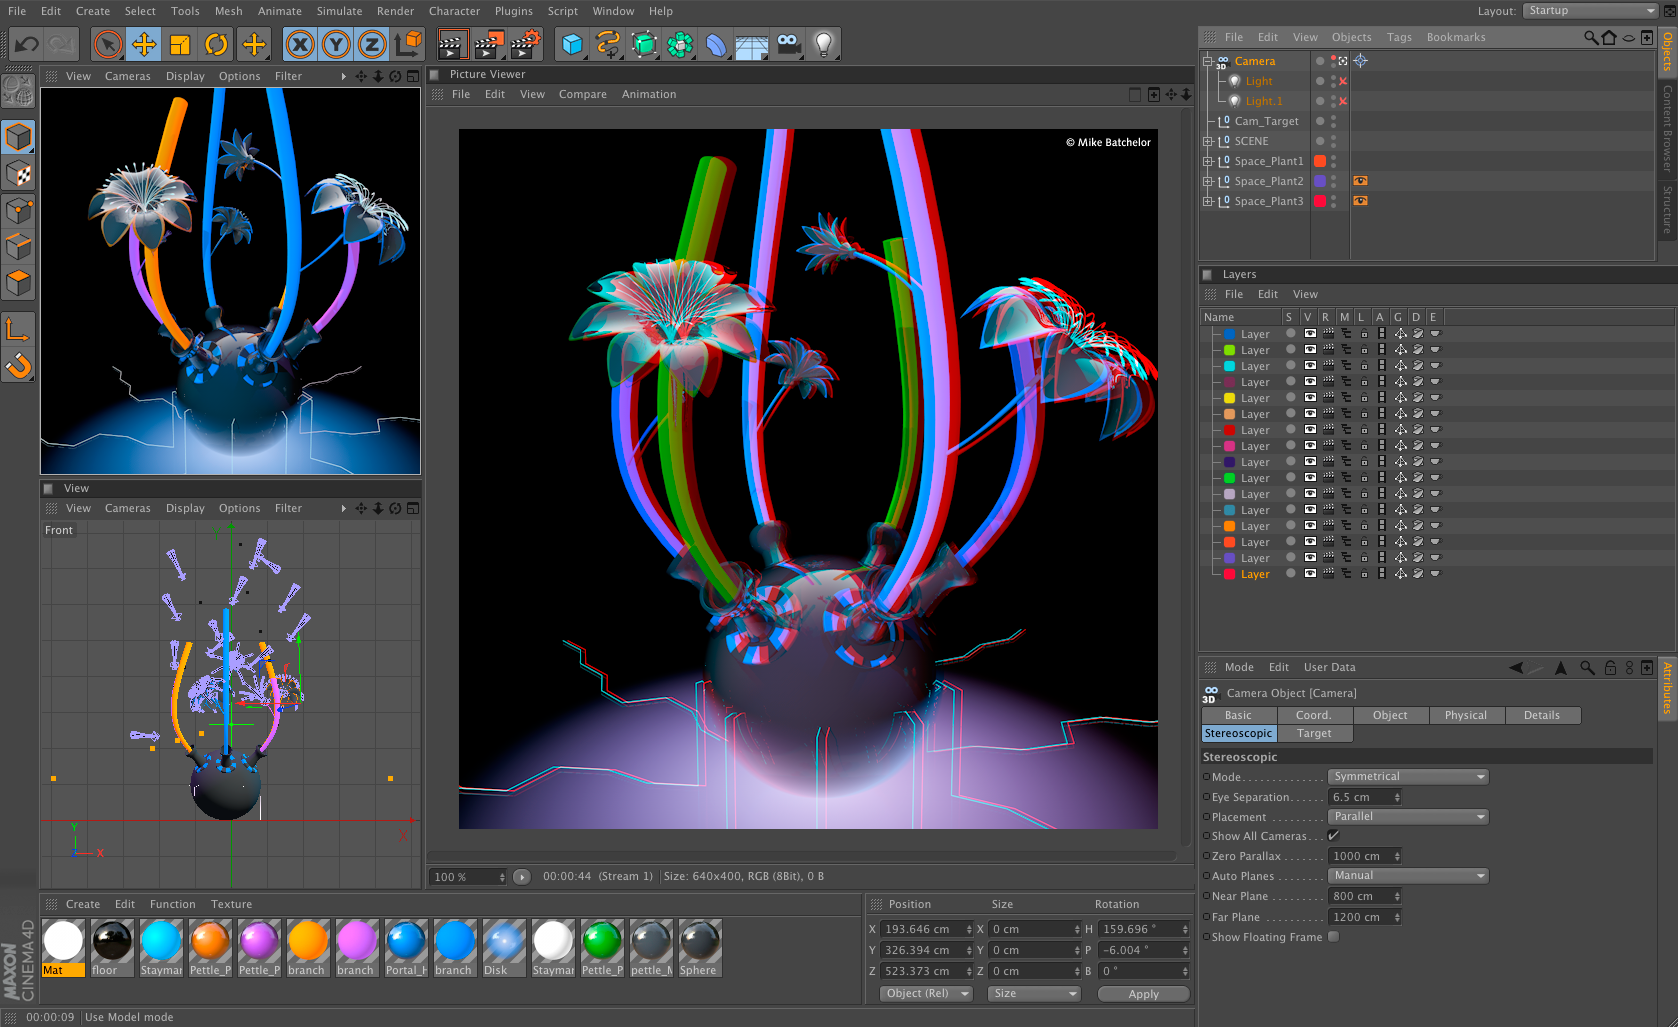This screenshot has height=1027, width=1678.
Task: Switch to Physical camera tab
Action: [x=1465, y=715]
